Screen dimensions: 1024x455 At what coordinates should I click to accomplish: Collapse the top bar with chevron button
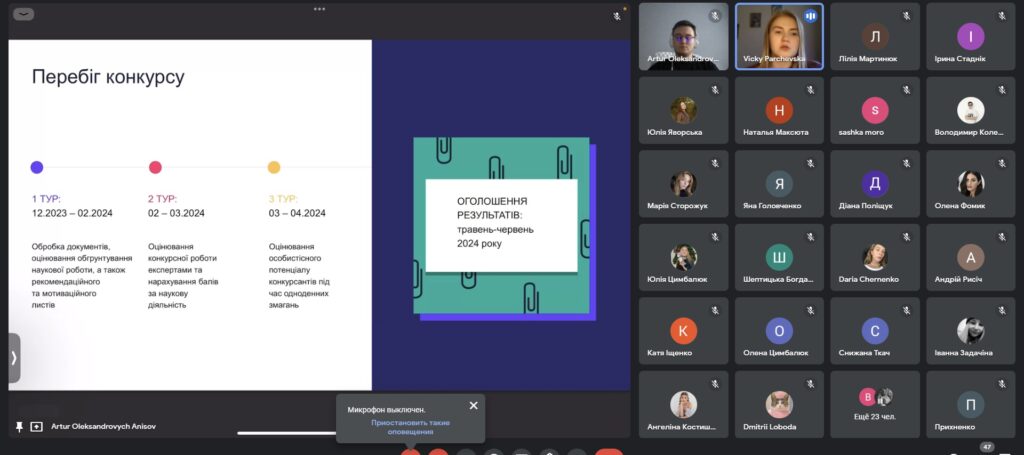(24, 14)
